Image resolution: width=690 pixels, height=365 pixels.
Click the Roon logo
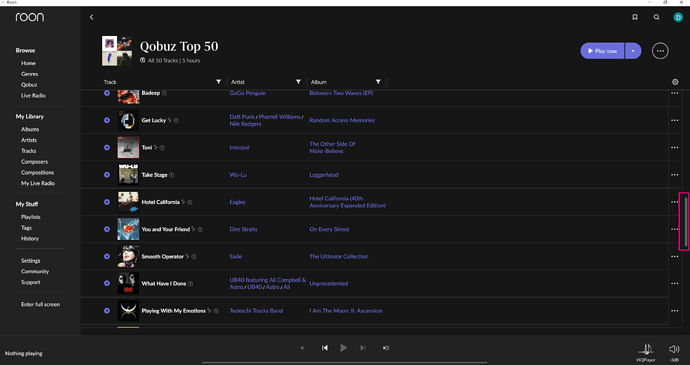[29, 17]
